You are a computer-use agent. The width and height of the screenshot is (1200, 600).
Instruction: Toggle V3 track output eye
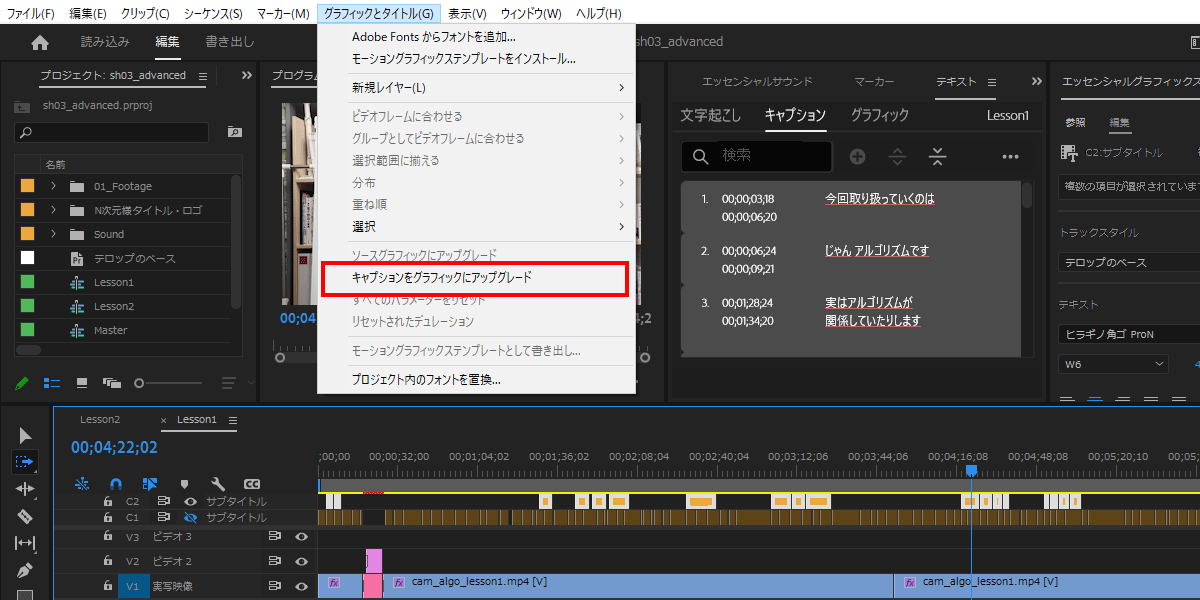pyautogui.click(x=301, y=536)
